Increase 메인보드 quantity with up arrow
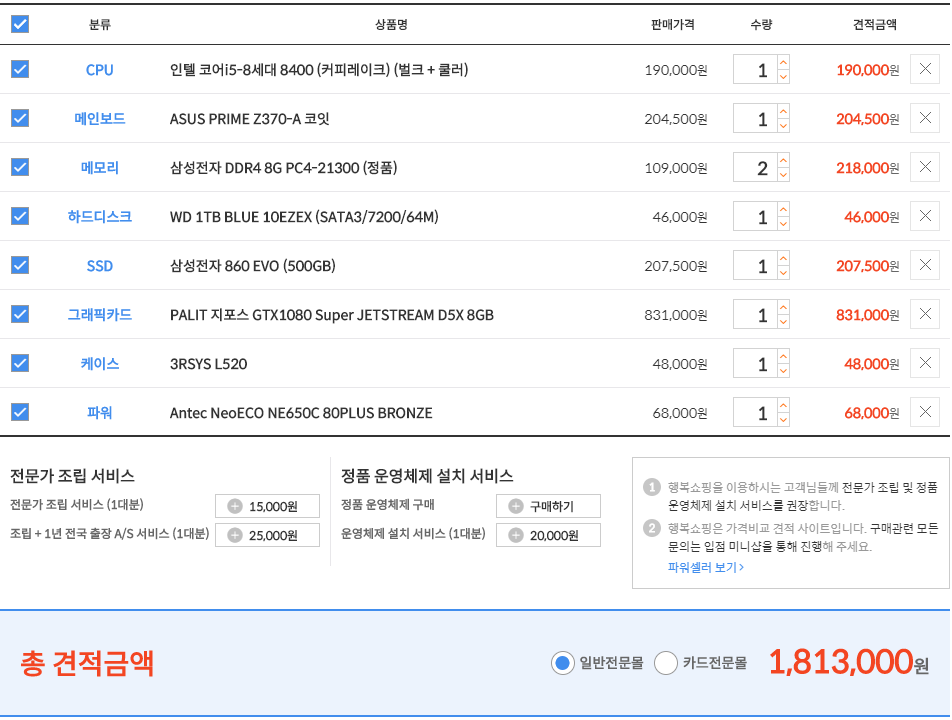The height and width of the screenshot is (720, 952). 783,111
